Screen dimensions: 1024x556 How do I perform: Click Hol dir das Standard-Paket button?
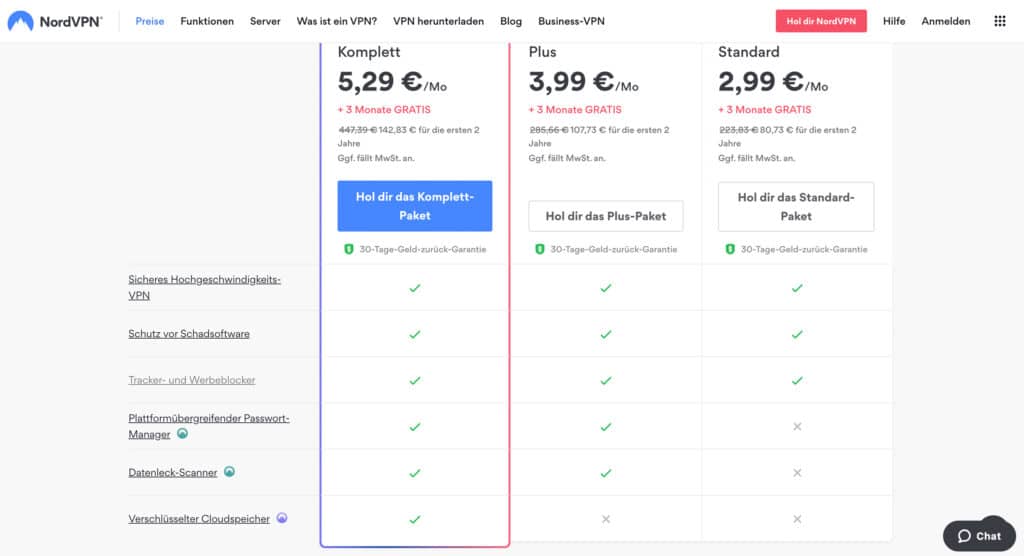click(796, 206)
